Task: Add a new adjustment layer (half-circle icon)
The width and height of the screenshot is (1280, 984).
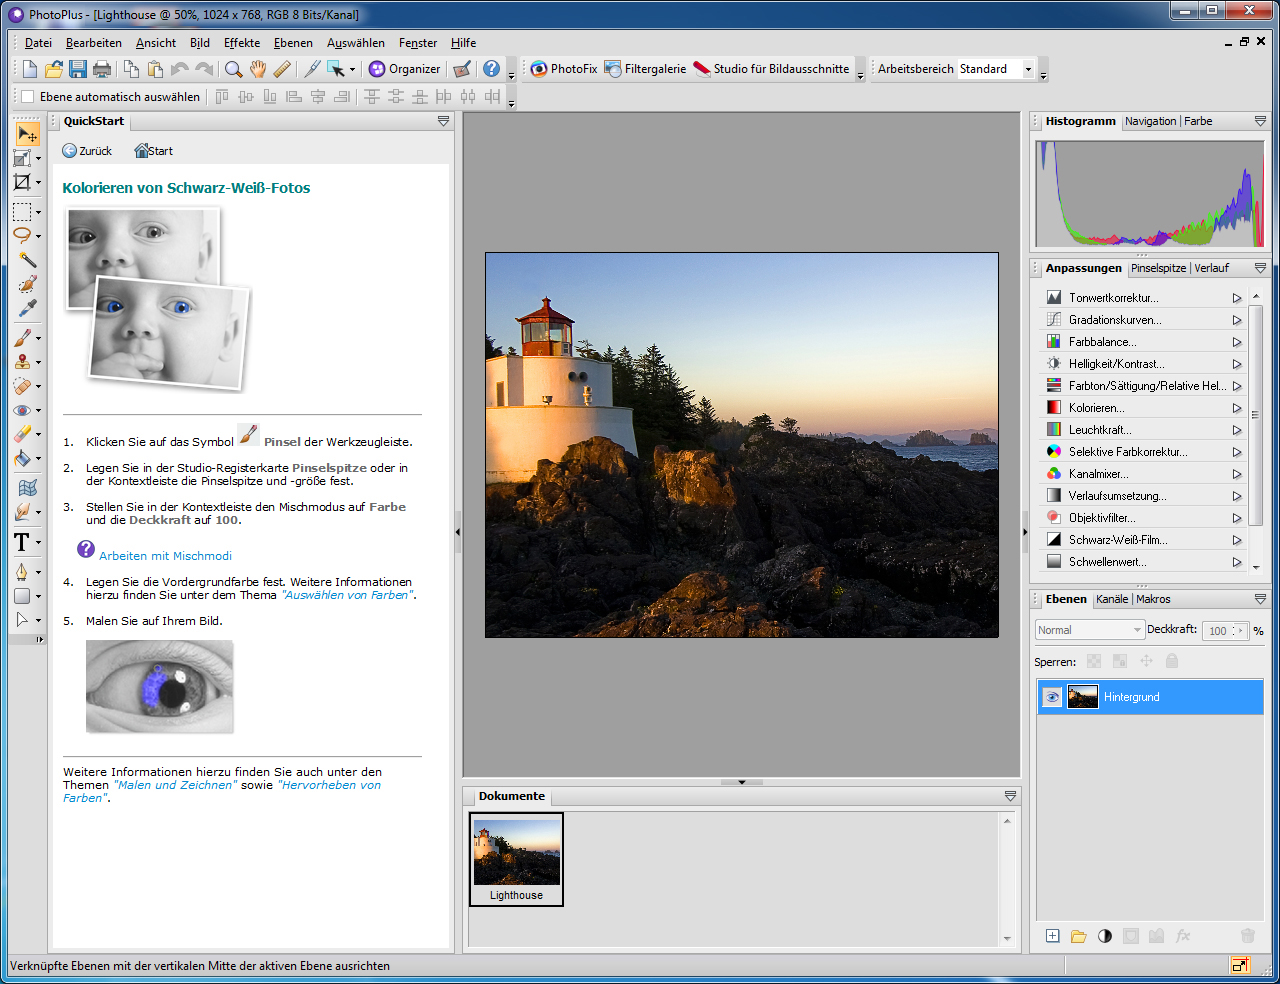Action: pos(1104,936)
